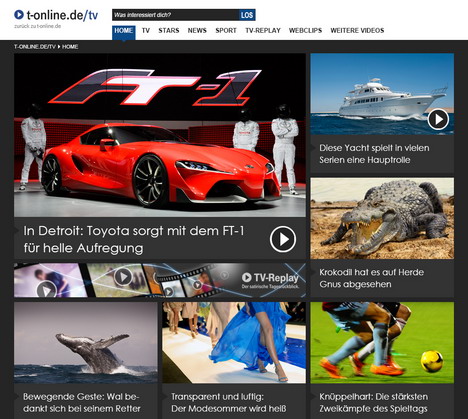Go back via 'zurück zu t-online.de' link
Screen dimensions: 468x419
pos(37,26)
